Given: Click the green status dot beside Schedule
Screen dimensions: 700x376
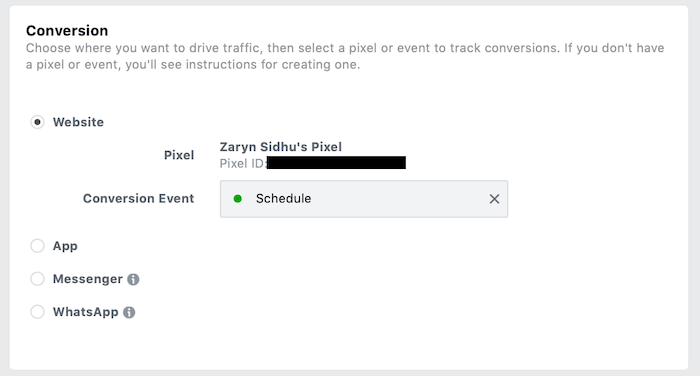Looking at the screenshot, I should click(x=238, y=199).
